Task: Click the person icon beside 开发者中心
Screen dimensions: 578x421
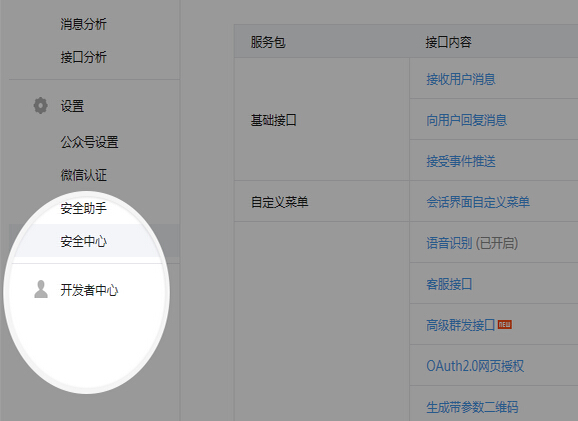Action: pyautogui.click(x=41, y=289)
